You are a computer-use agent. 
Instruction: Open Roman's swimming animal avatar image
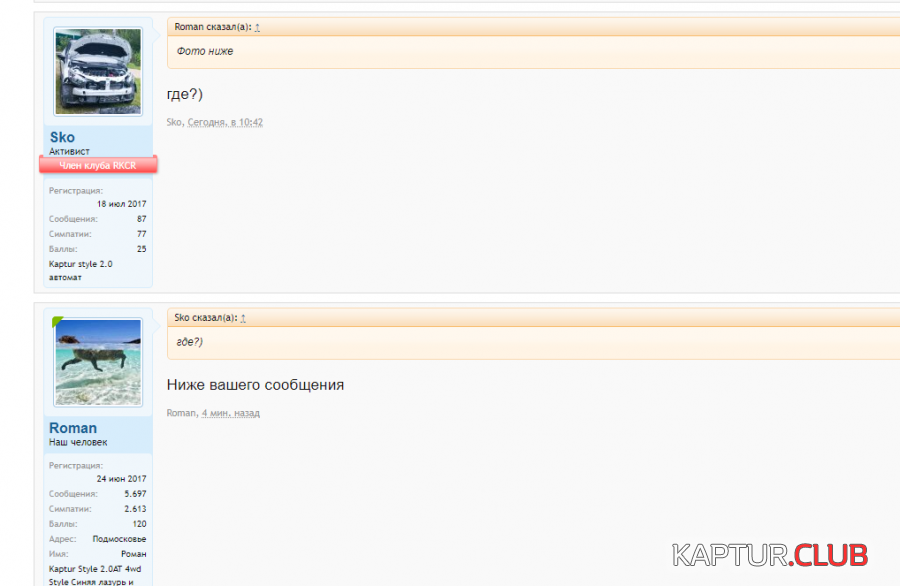[98, 362]
